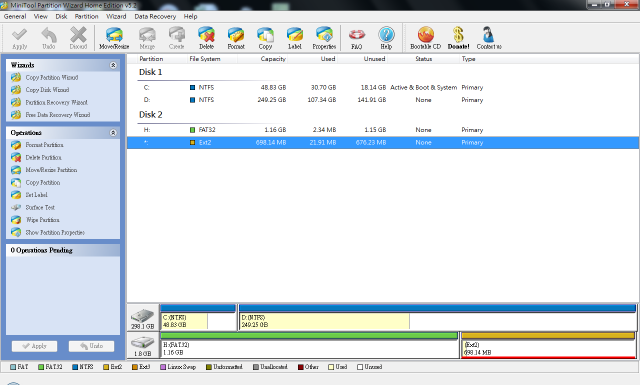Open the Partition menu
The width and height of the screenshot is (640, 385).
click(x=87, y=16)
